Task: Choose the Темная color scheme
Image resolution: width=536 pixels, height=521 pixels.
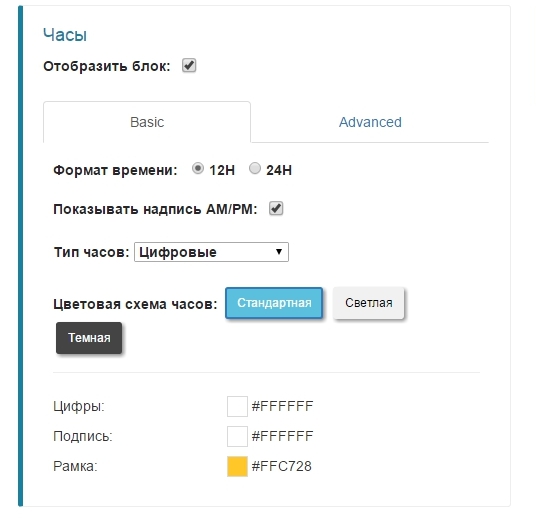Action: click(89, 338)
